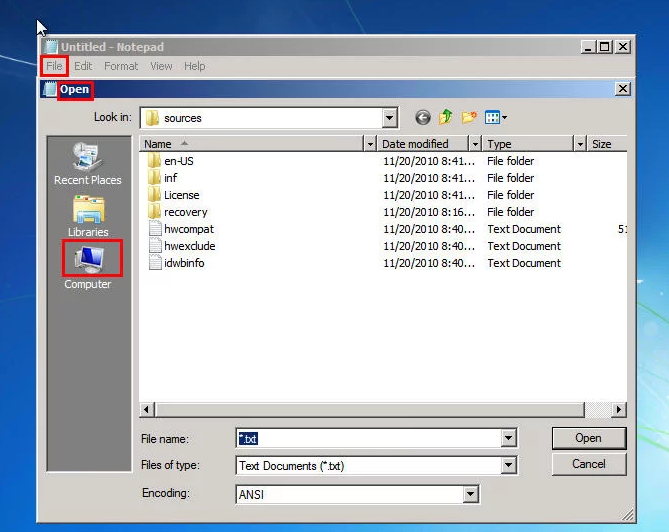Select the License folder icon
Image resolution: width=669 pixels, height=532 pixels.
(154, 195)
